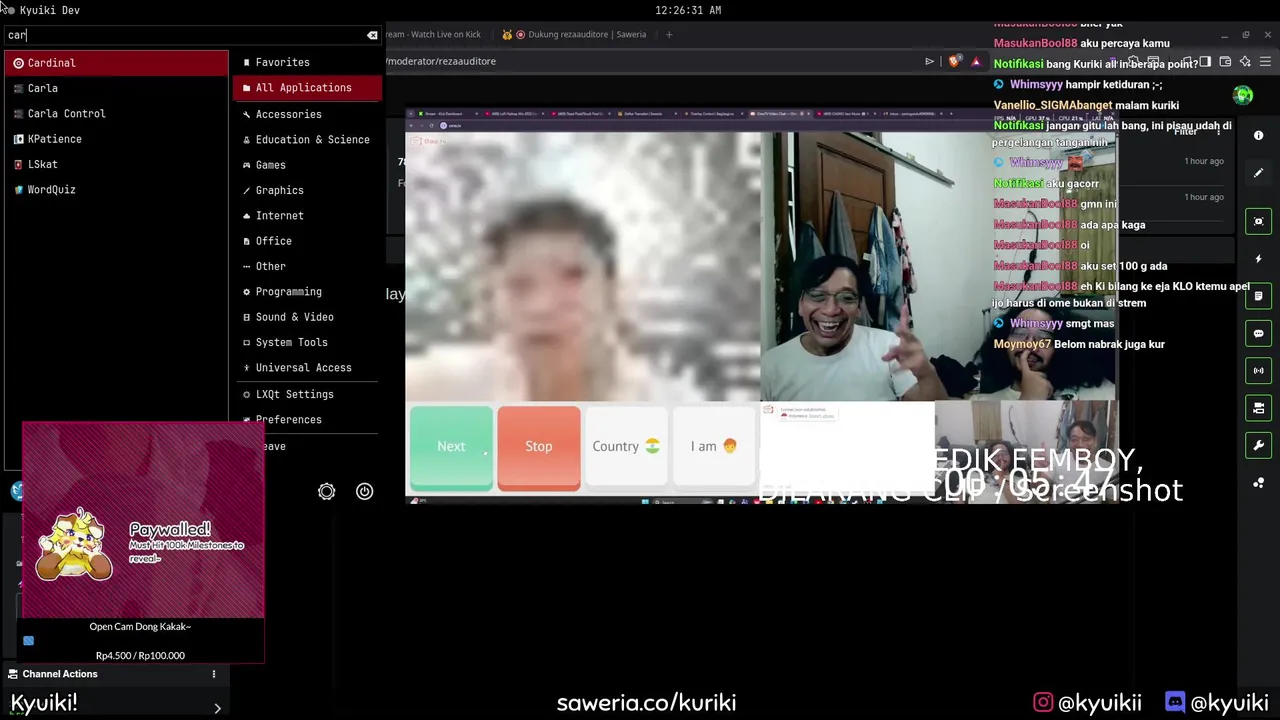
Task: Open the Office category
Action: click(x=307, y=241)
